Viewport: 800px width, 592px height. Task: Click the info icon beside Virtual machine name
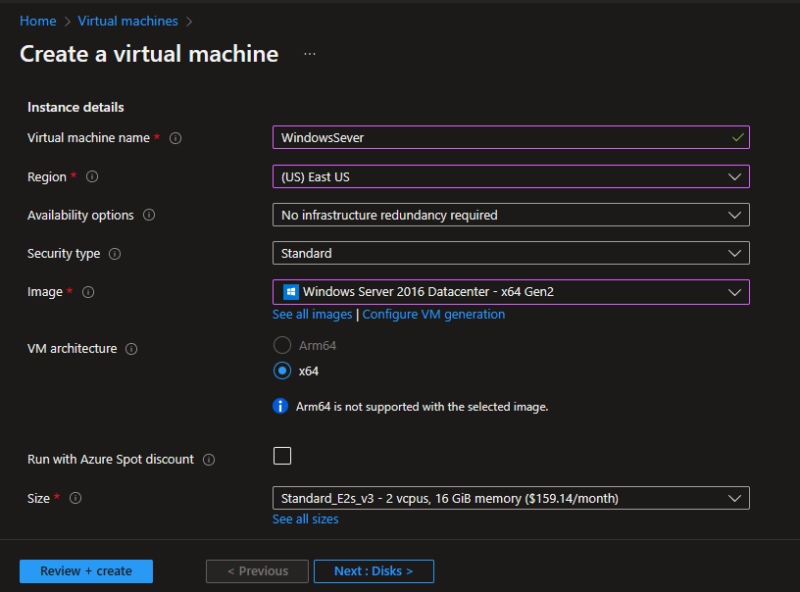point(175,138)
